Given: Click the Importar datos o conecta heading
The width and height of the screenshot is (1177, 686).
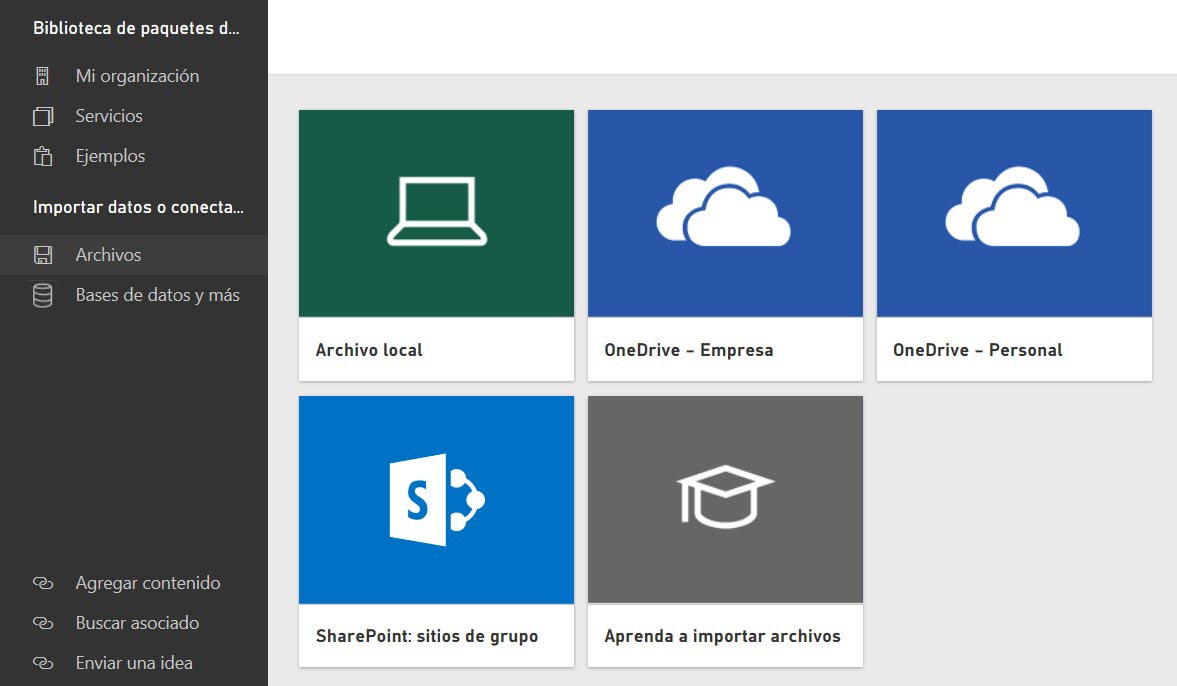Looking at the screenshot, I should (x=138, y=207).
